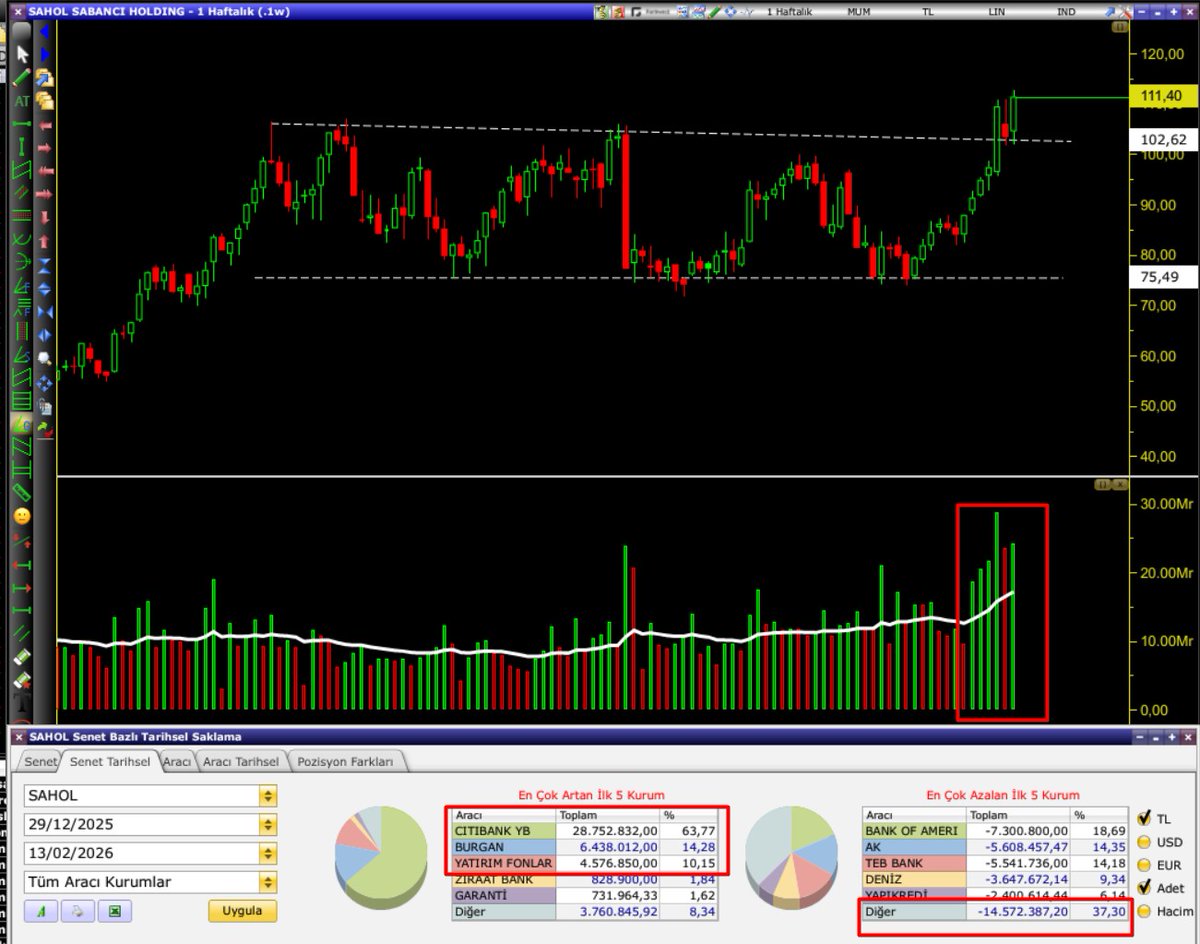Switch to the Aracı tab
The height and width of the screenshot is (944, 1200).
click(x=177, y=761)
